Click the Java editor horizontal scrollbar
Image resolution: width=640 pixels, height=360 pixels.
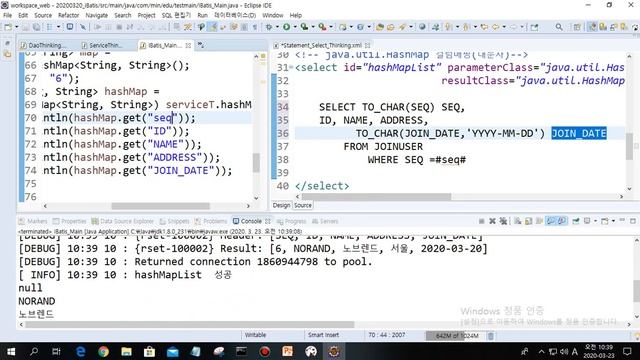tap(160, 206)
